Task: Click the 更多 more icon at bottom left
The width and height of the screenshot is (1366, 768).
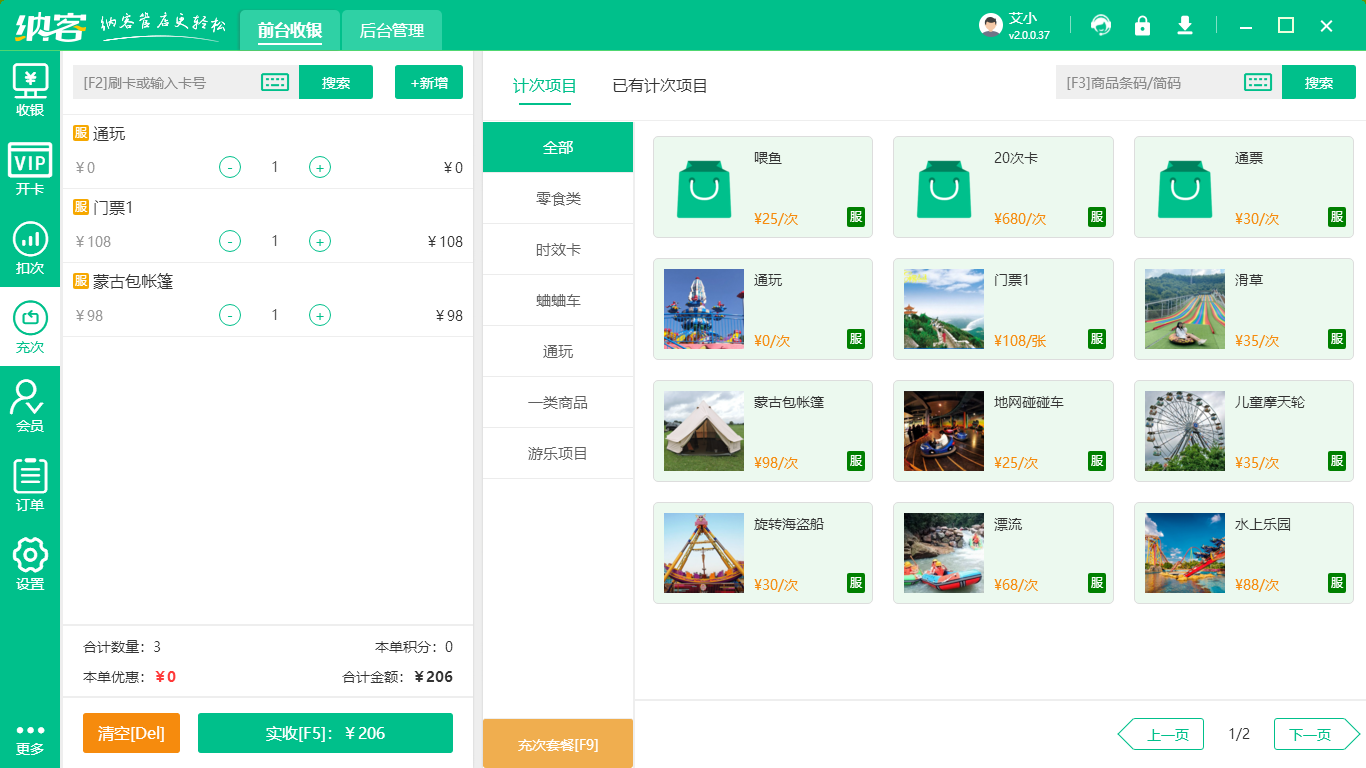Action: [29, 740]
